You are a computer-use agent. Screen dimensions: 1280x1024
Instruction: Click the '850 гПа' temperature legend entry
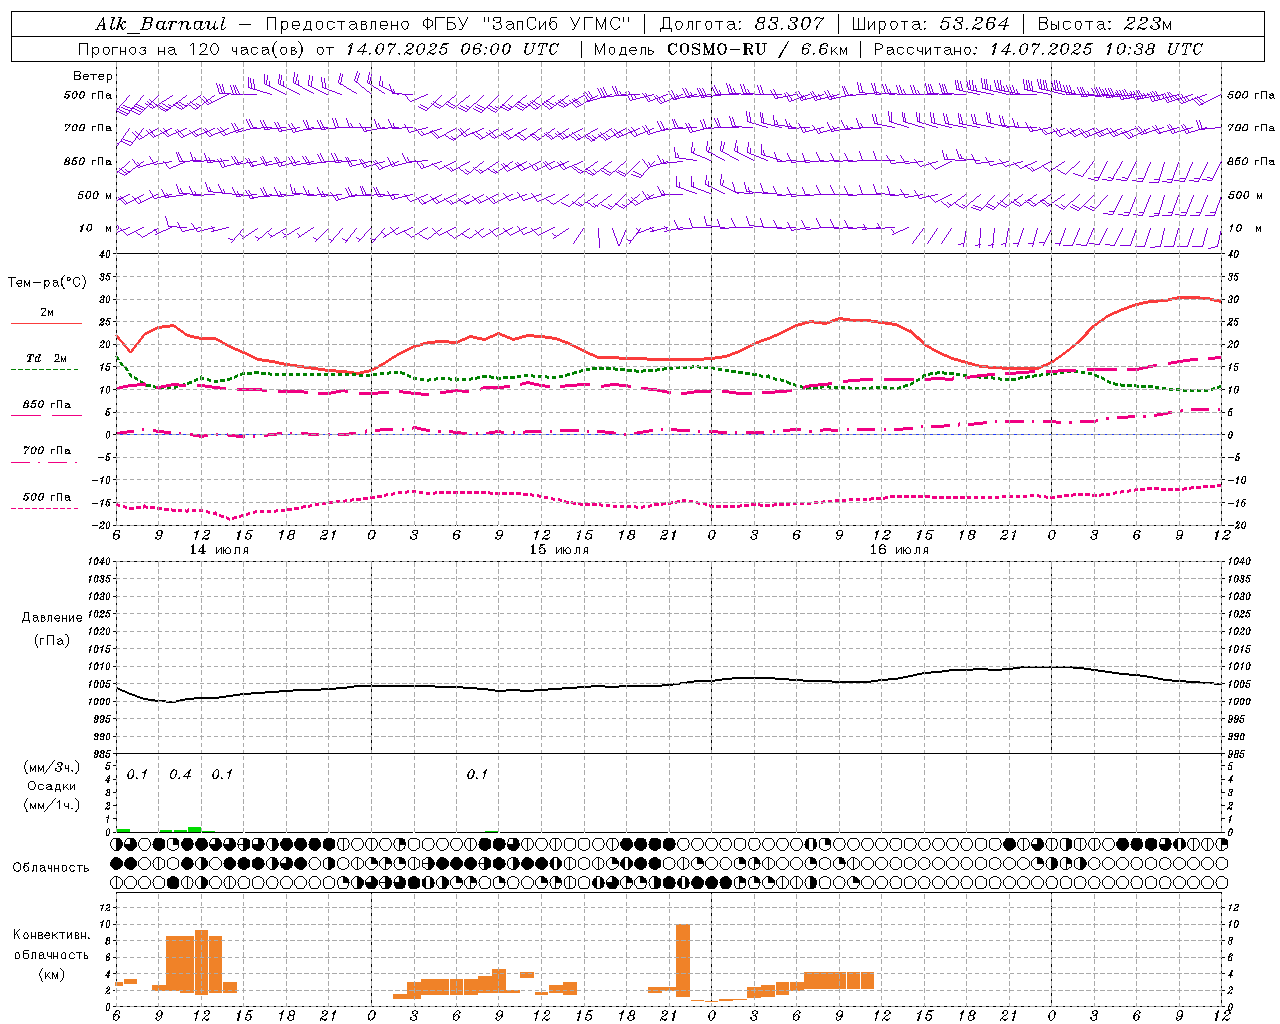47,405
